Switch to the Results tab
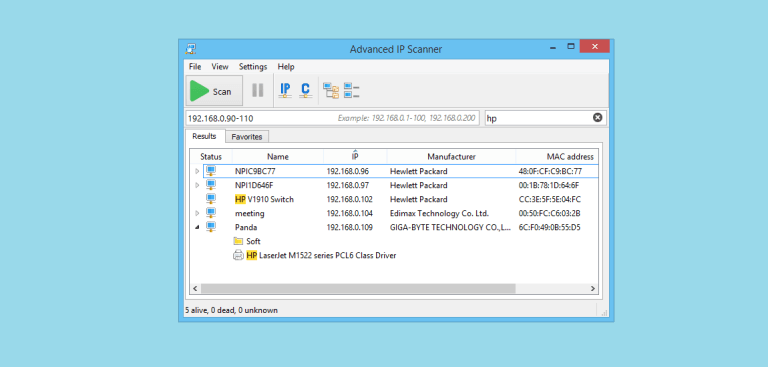 tap(204, 136)
